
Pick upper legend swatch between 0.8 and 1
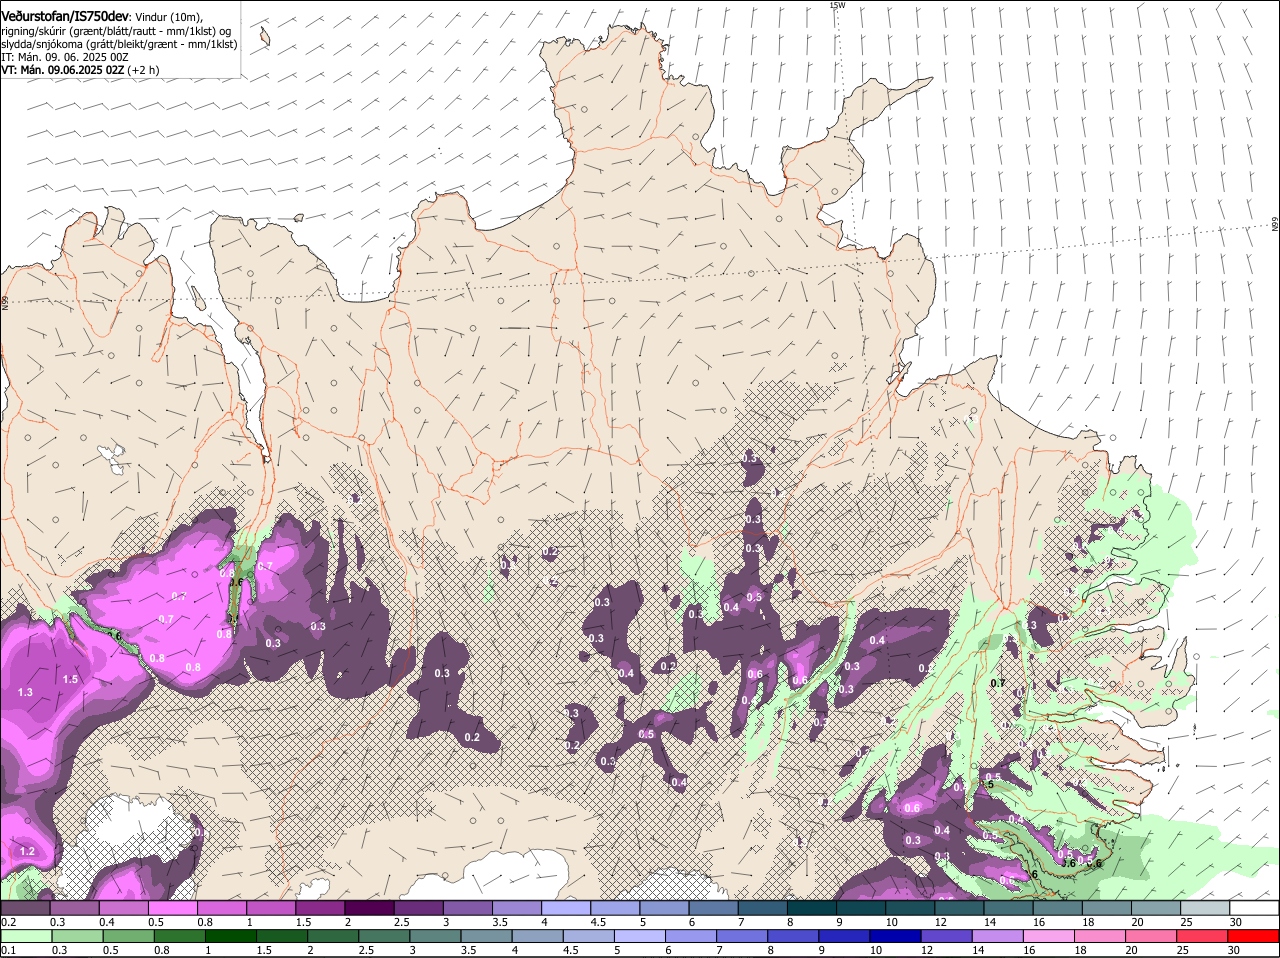click(222, 908)
